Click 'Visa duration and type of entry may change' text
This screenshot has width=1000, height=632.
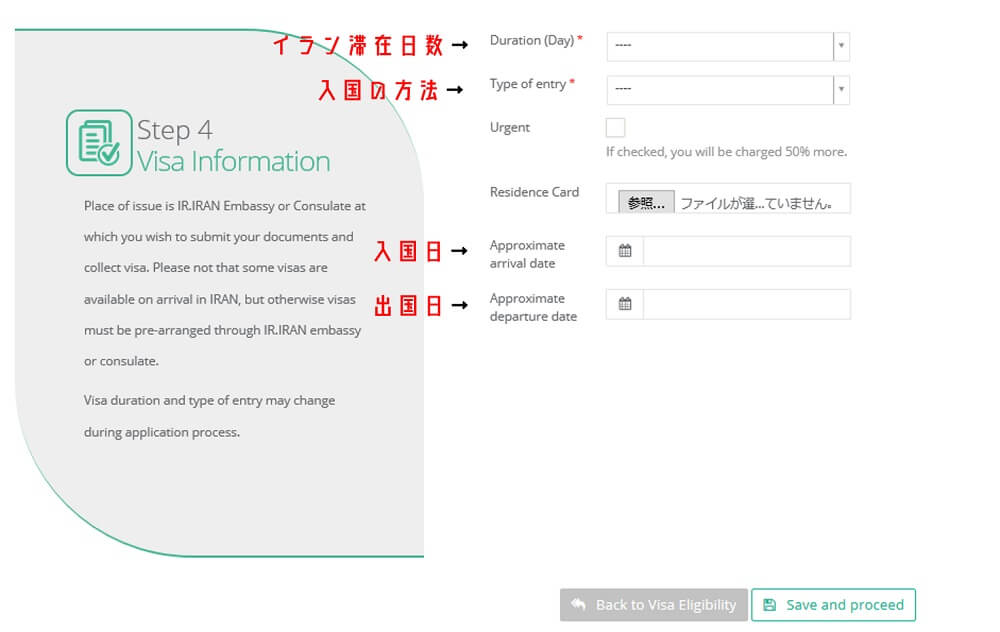click(209, 401)
